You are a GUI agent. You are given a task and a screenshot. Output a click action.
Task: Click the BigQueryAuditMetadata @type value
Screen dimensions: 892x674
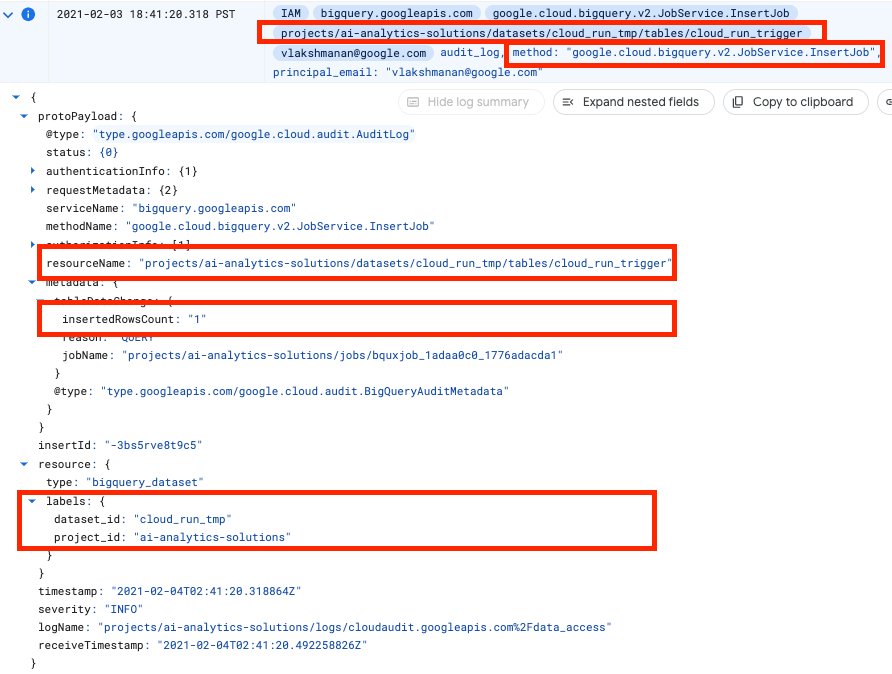pos(305,391)
